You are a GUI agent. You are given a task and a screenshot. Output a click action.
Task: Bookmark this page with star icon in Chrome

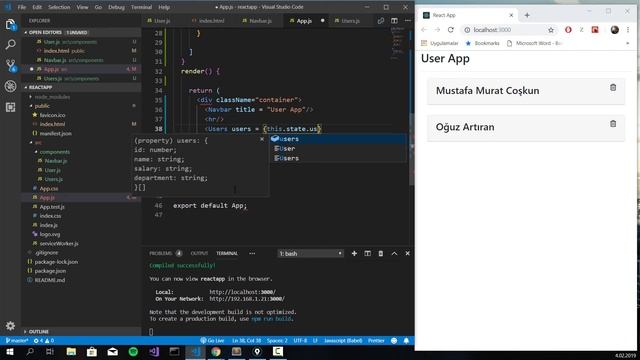point(551,30)
